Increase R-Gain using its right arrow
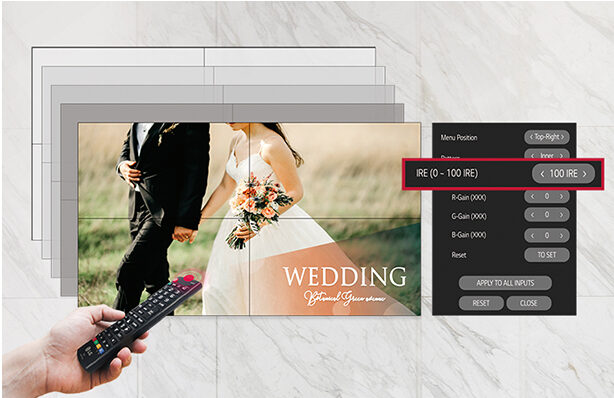The height and width of the screenshot is (398, 614). click(x=562, y=196)
